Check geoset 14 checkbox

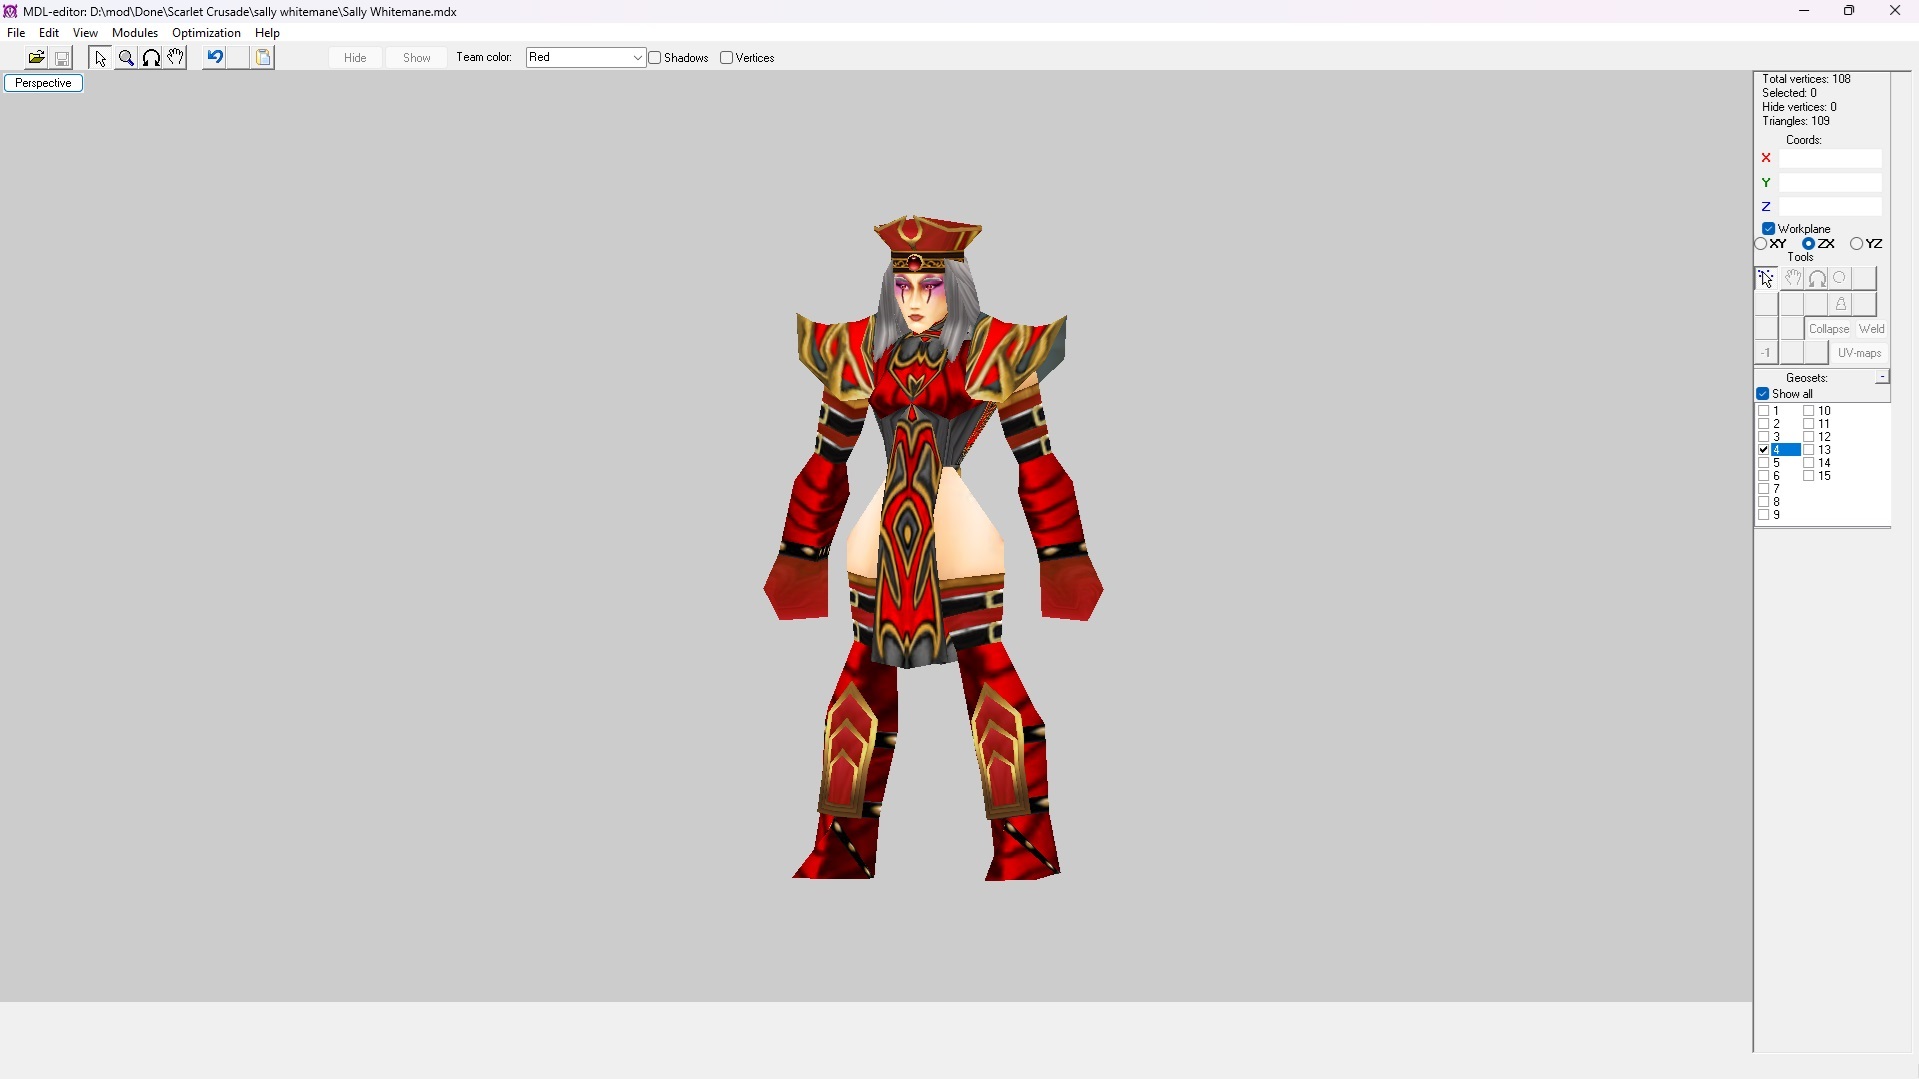click(1810, 464)
